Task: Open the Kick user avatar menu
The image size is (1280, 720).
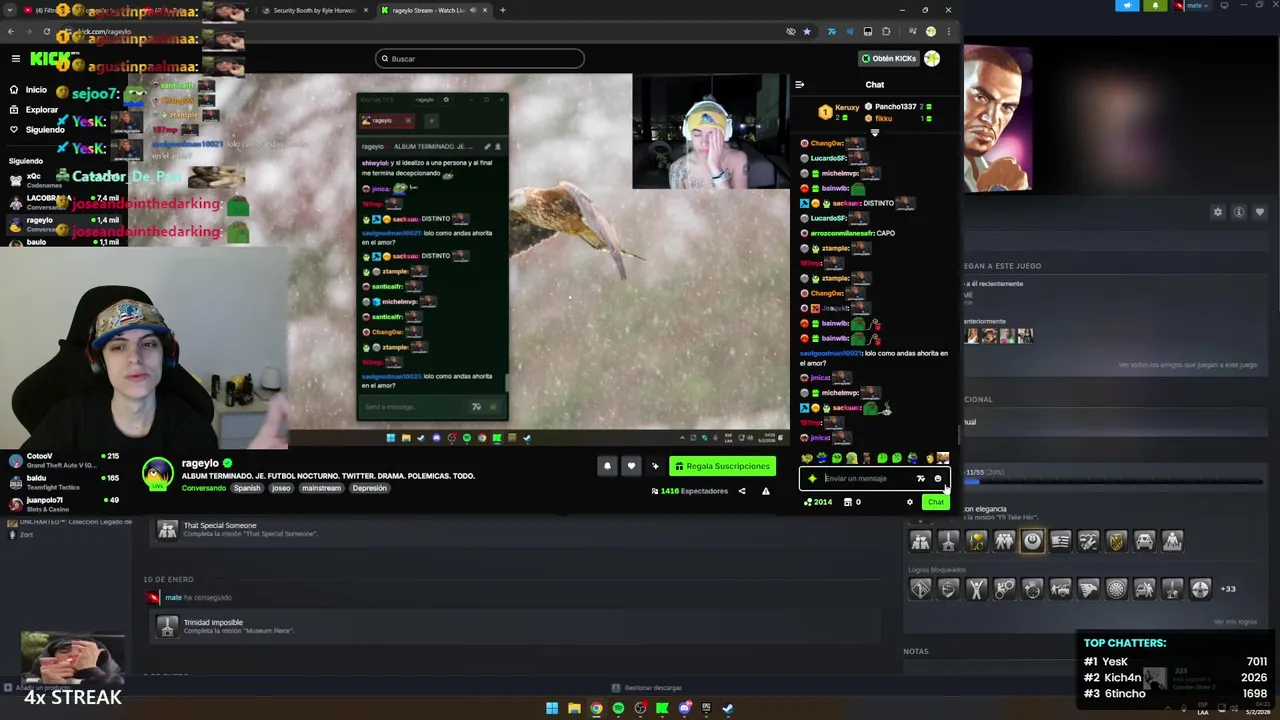Action: tap(932, 59)
